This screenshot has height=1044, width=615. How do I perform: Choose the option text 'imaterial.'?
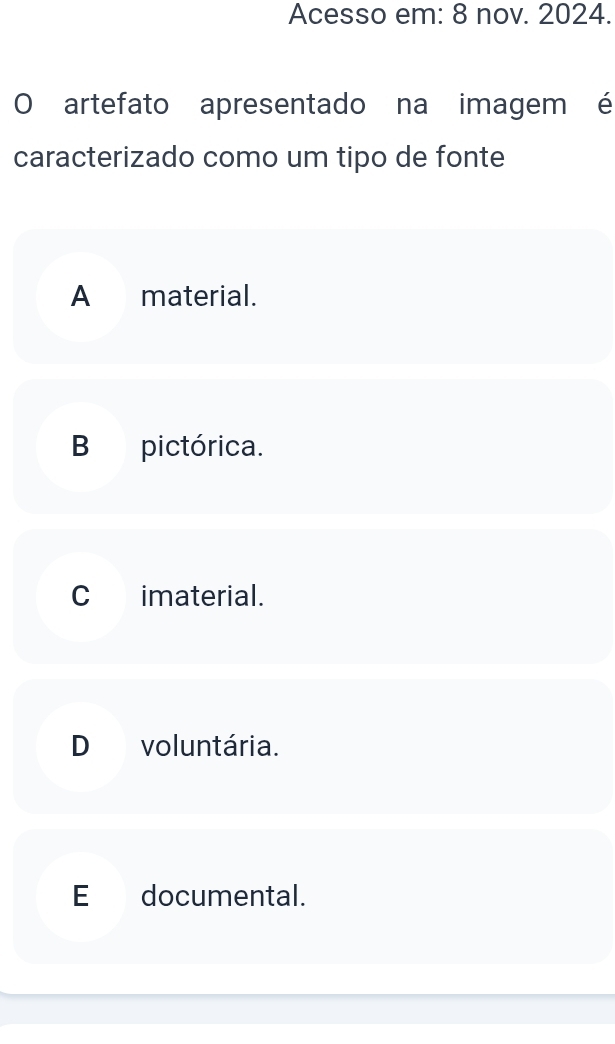coord(202,596)
